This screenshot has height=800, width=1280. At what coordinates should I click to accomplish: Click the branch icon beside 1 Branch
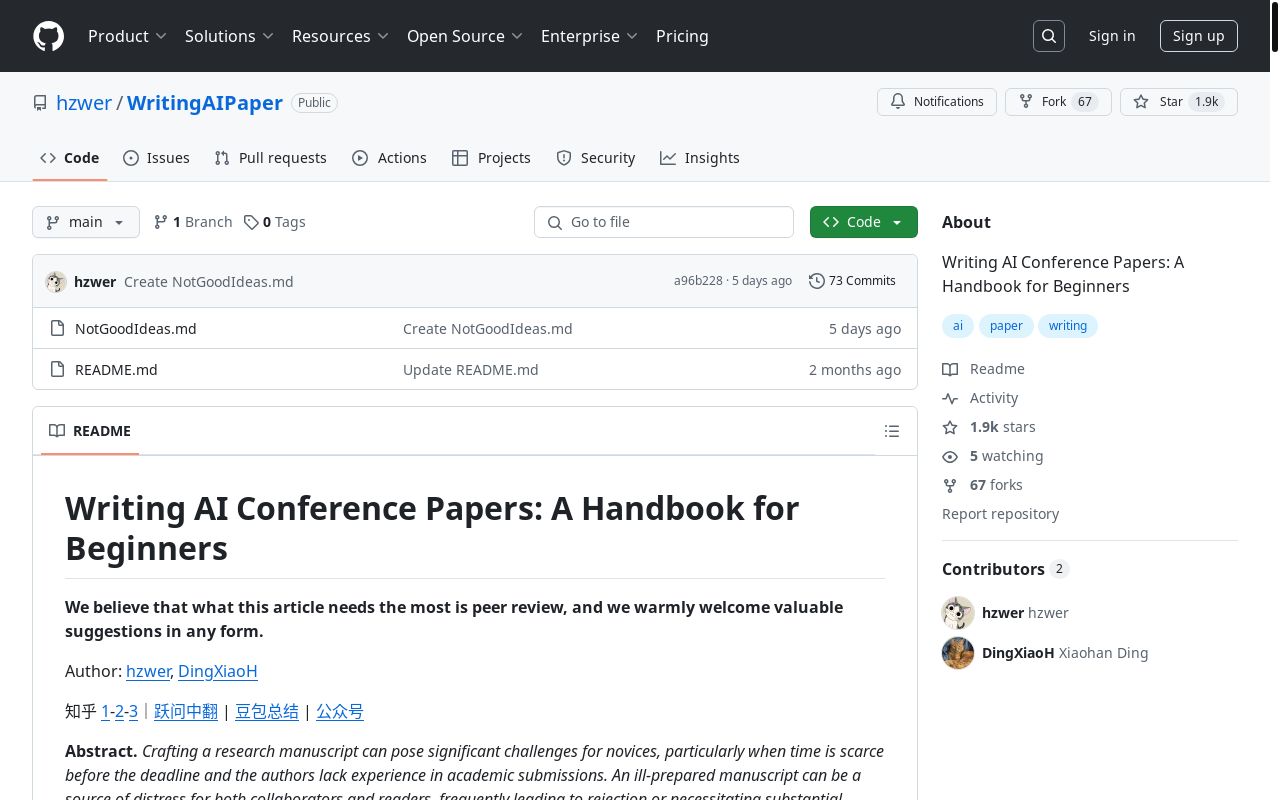click(160, 222)
